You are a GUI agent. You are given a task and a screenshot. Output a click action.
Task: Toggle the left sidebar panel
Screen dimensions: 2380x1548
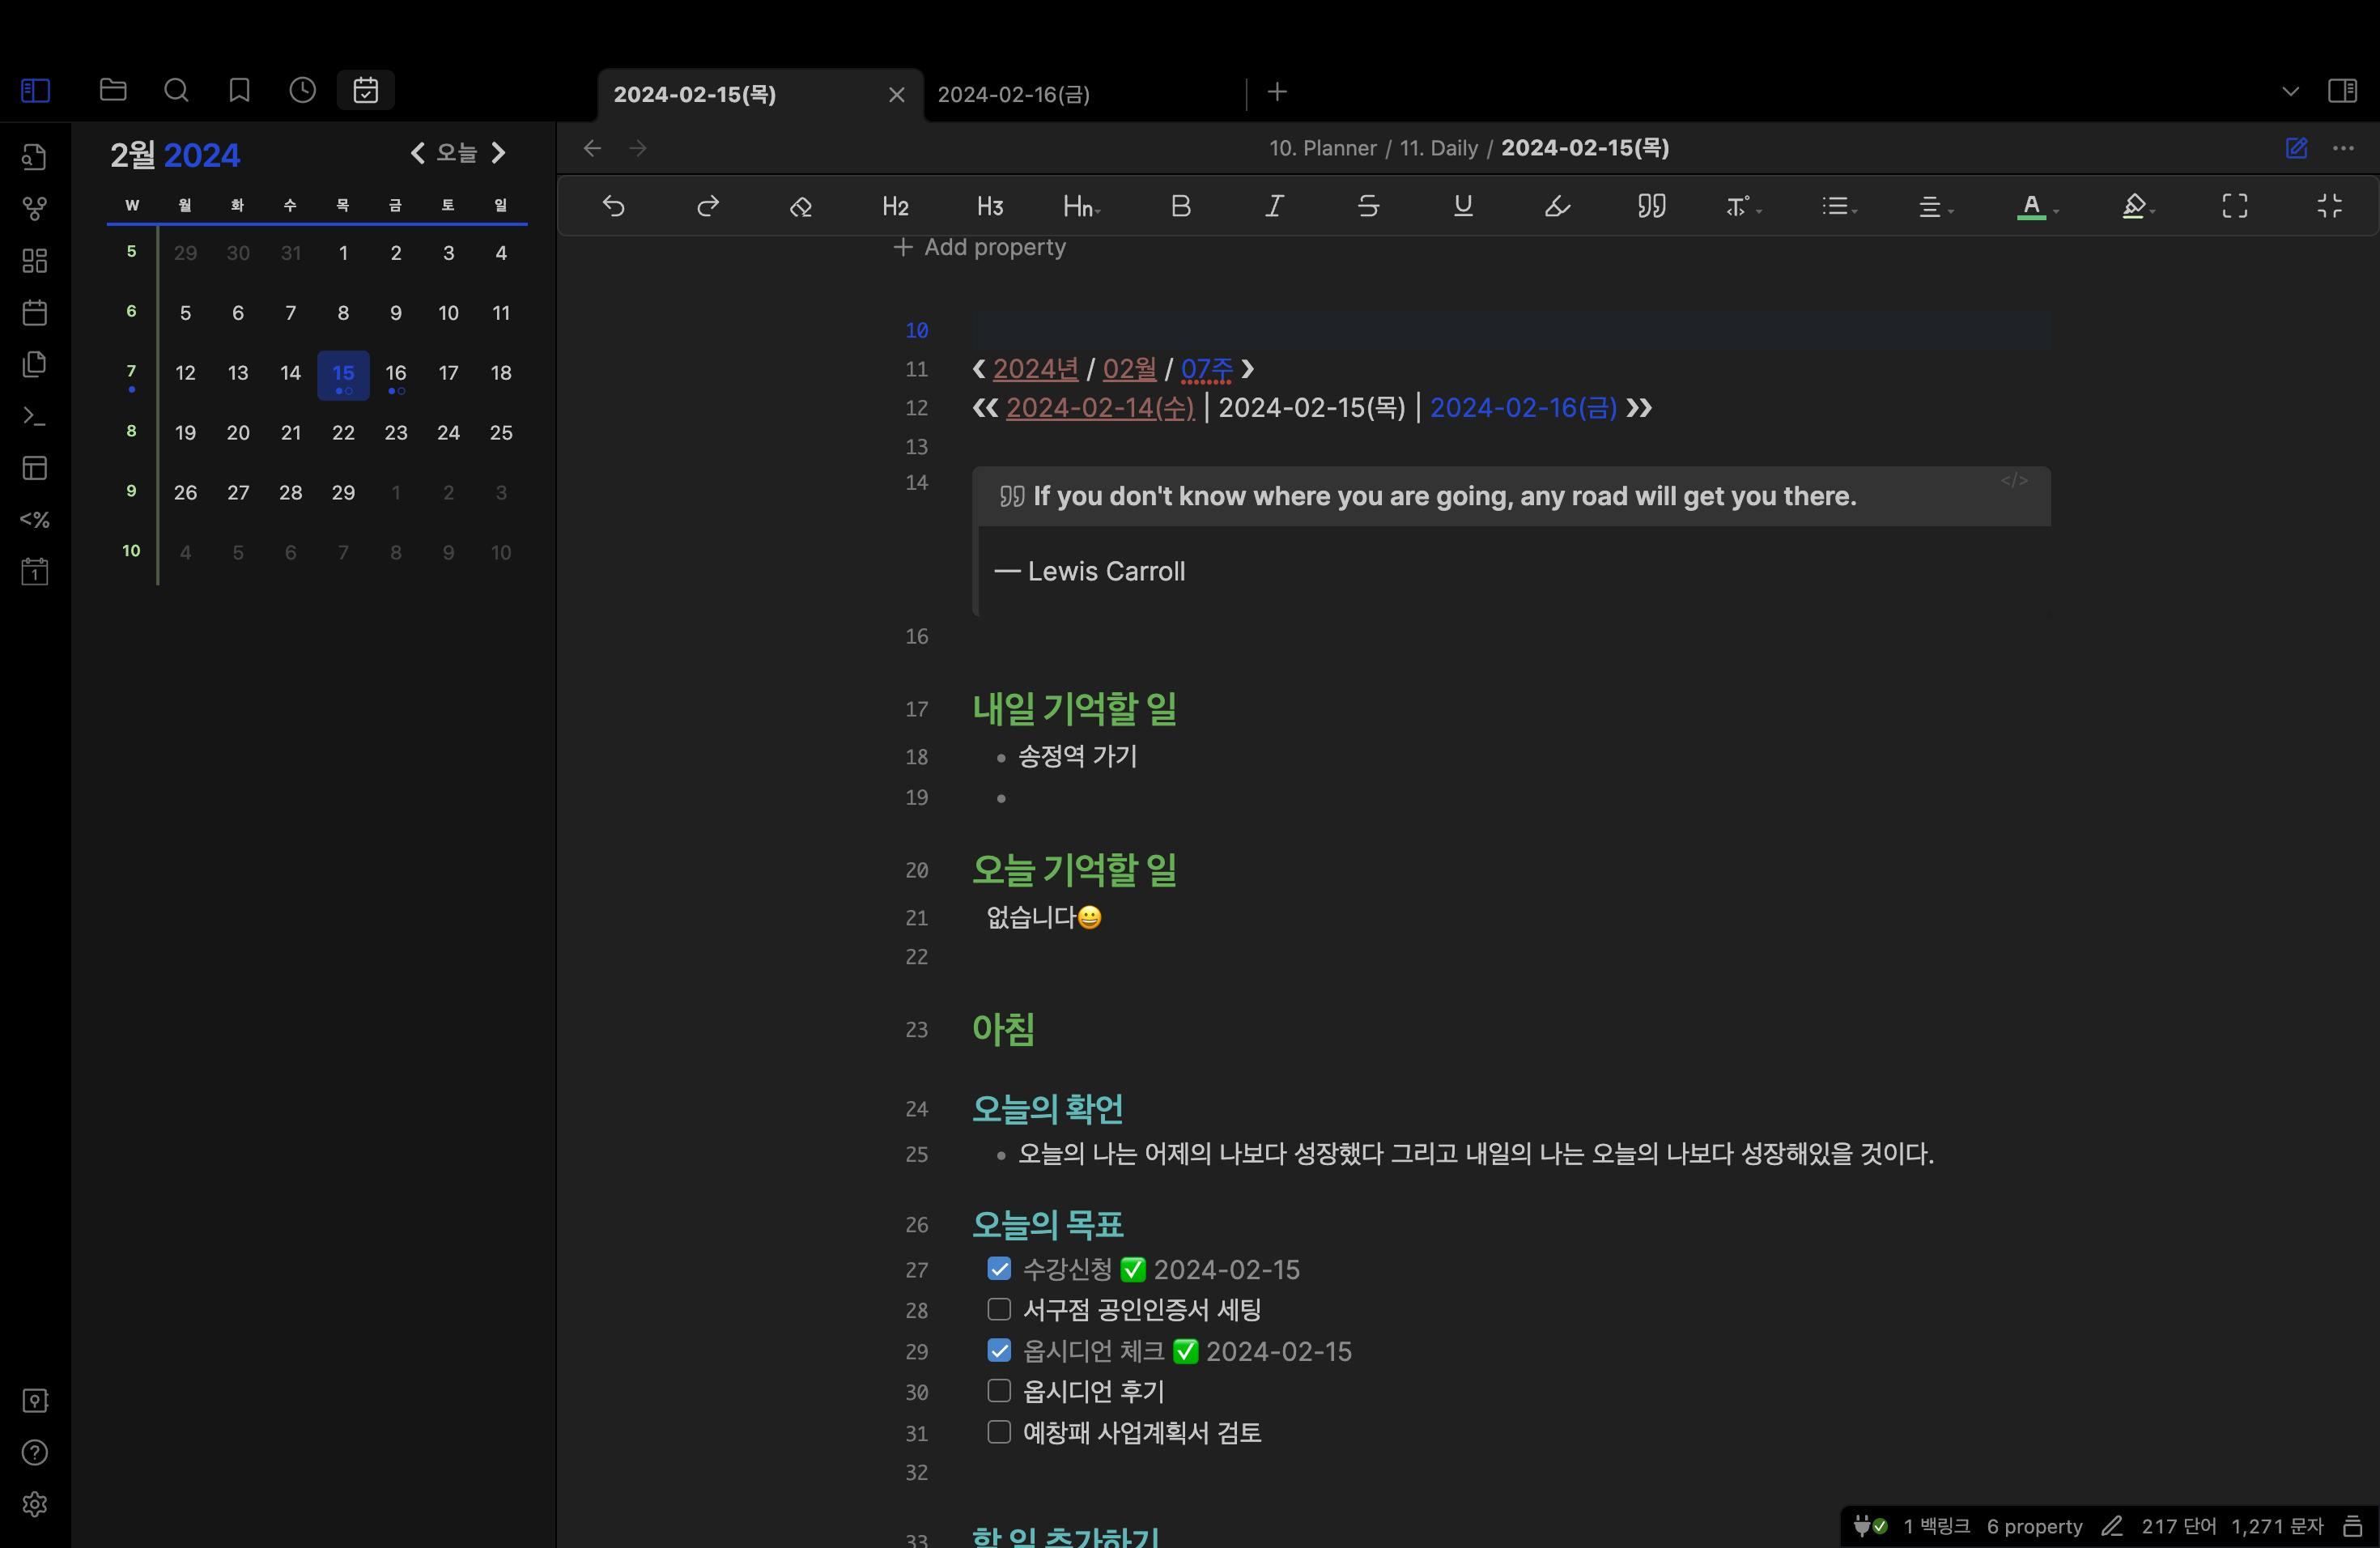pyautogui.click(x=35, y=91)
